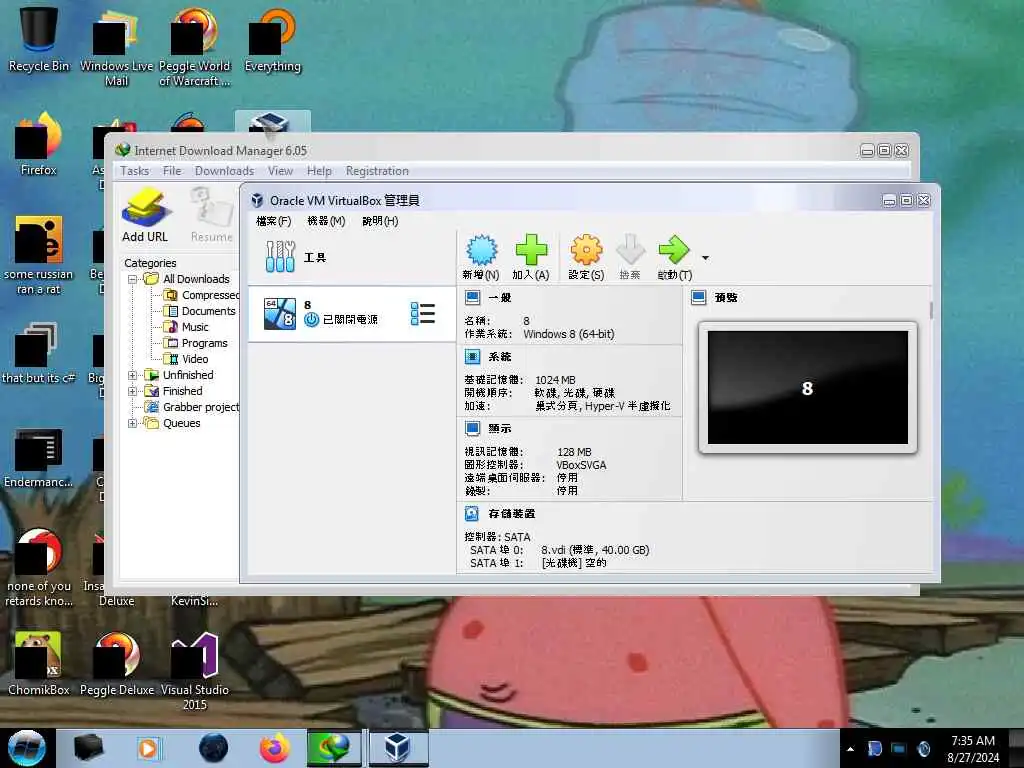This screenshot has height=768, width=1024.
Task: Open VM Settings (設定) gear icon
Action: [x=586, y=250]
